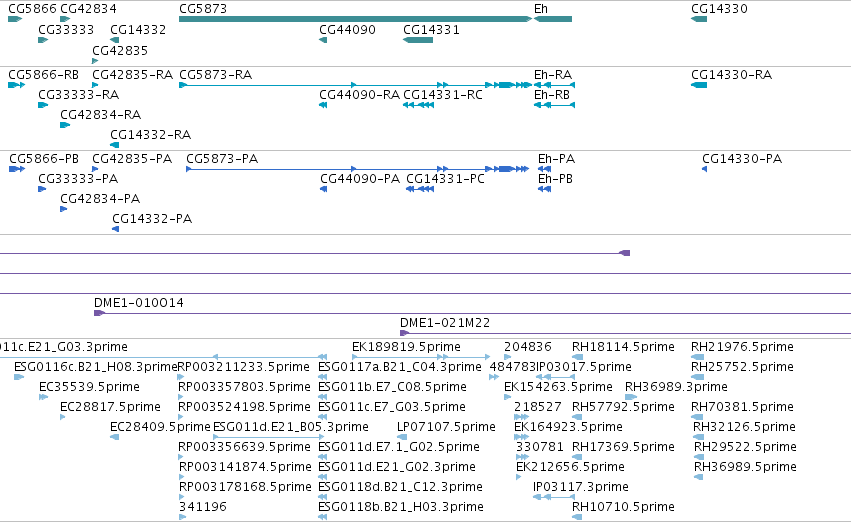Viewport: 851px width, 522px height.
Task: Open the Eh-PB protein label
Action: point(555,179)
